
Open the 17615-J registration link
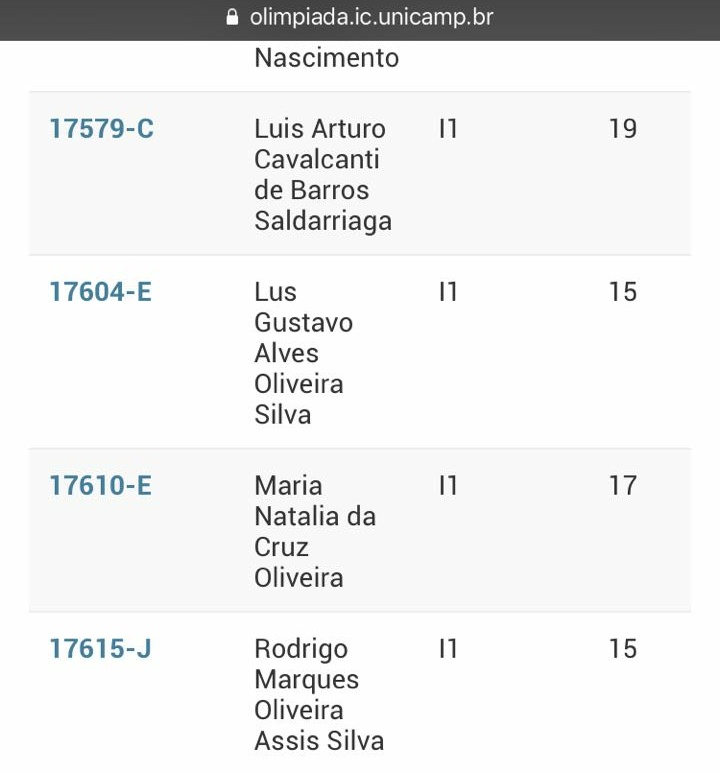click(x=101, y=649)
